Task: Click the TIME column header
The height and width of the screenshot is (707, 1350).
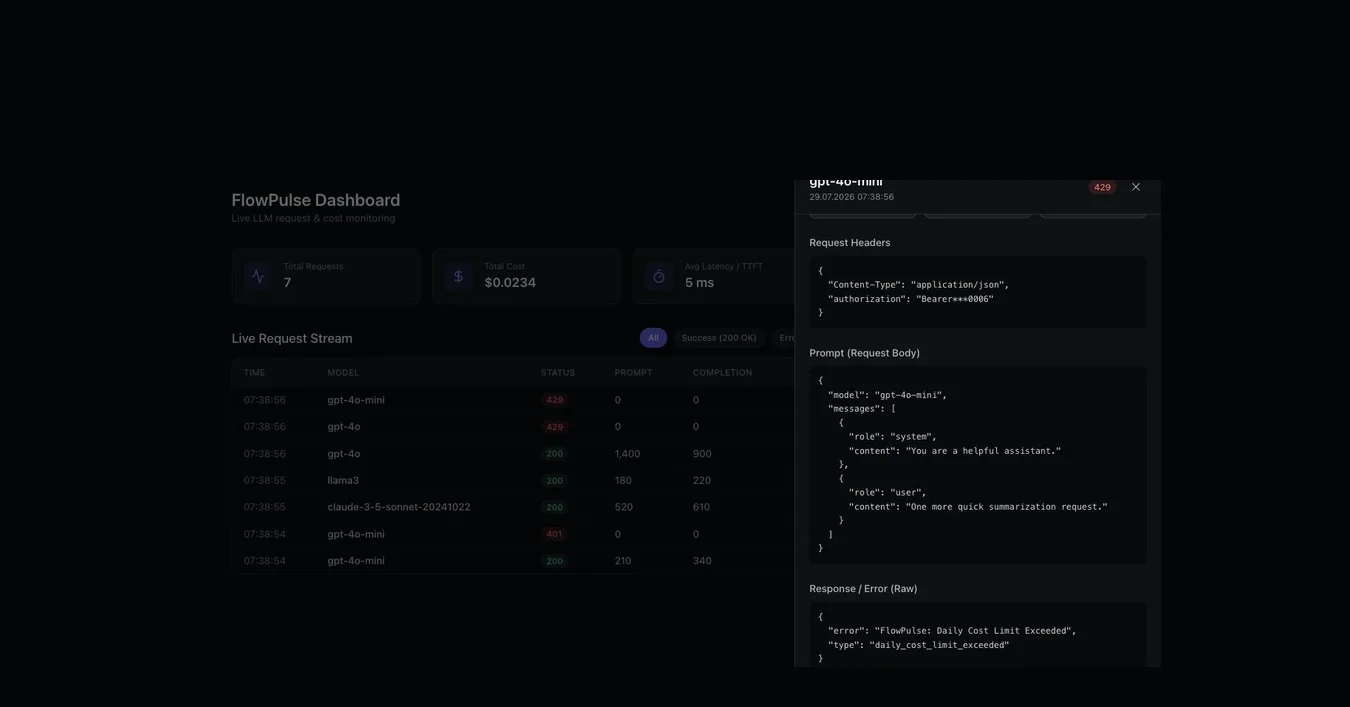Action: click(x=254, y=373)
